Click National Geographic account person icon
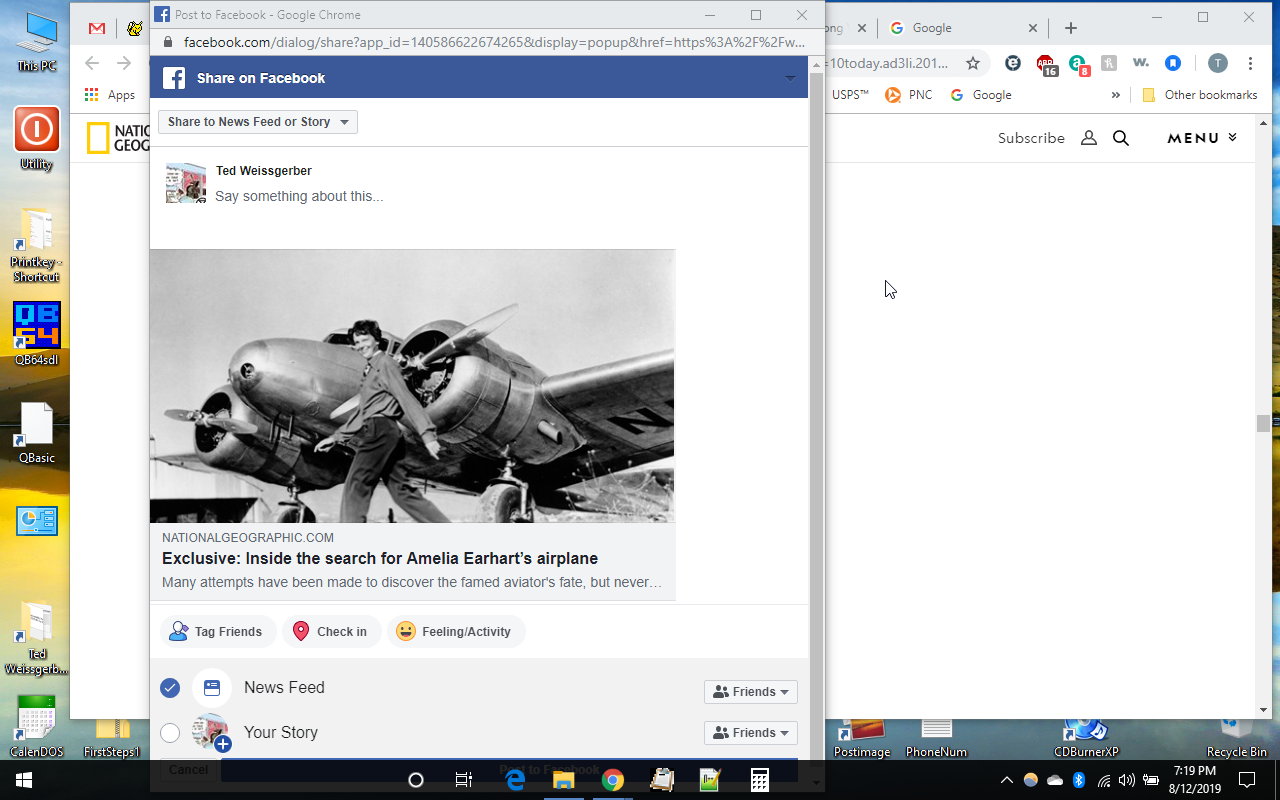Viewport: 1280px width, 800px height. pyautogui.click(x=1089, y=138)
